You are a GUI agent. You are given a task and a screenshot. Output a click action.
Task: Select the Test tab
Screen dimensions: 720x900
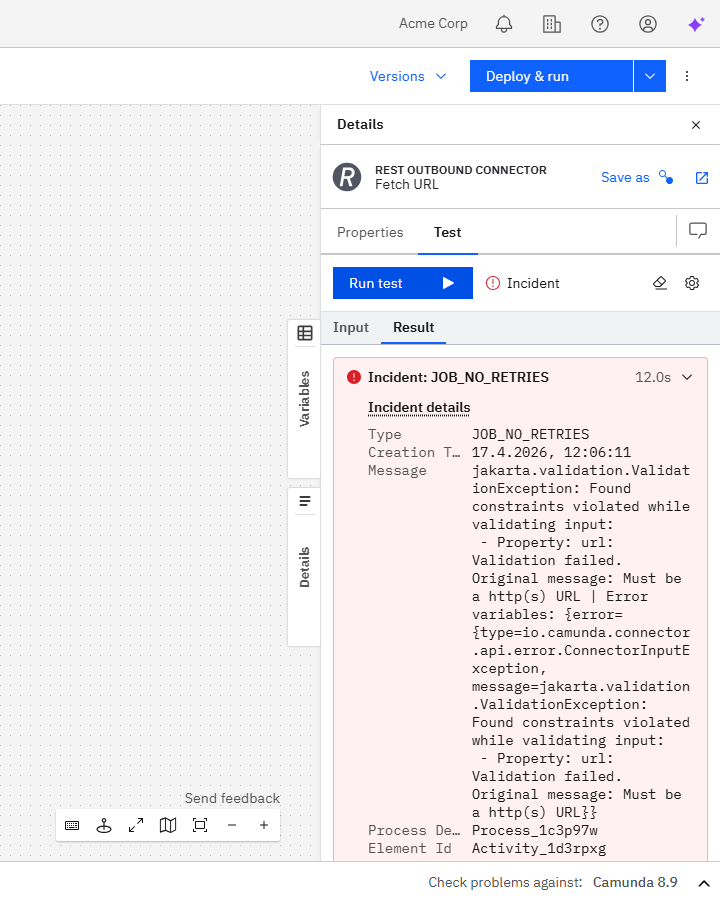447,232
